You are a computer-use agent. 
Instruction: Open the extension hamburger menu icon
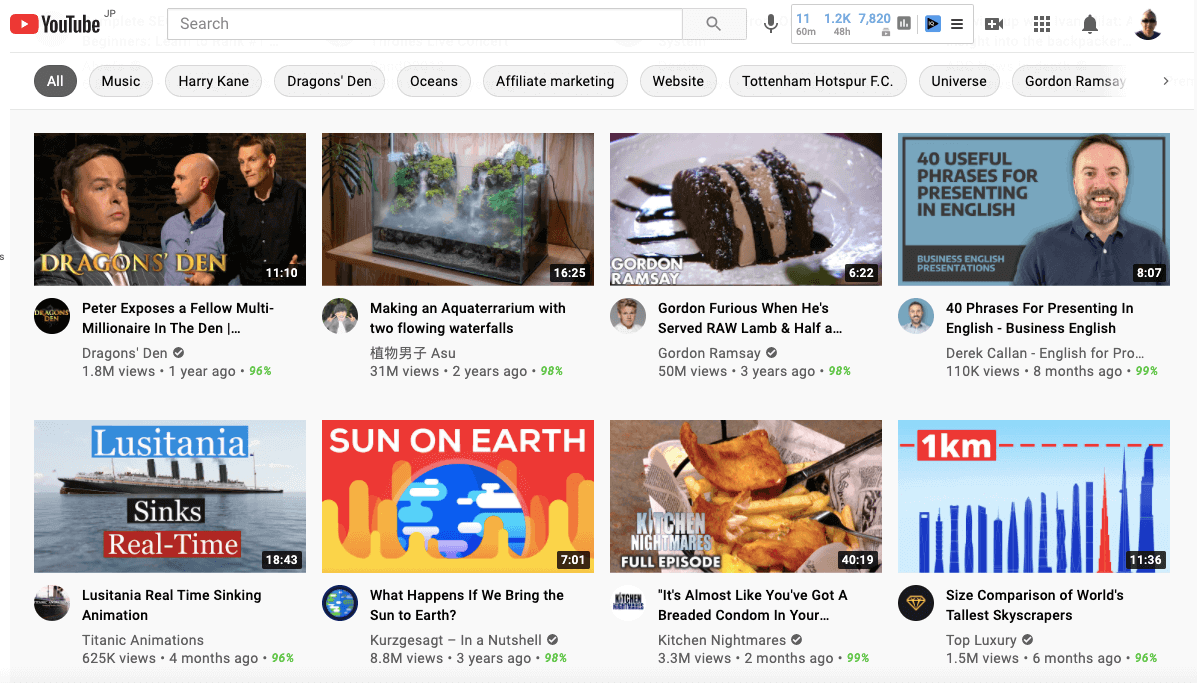click(957, 24)
